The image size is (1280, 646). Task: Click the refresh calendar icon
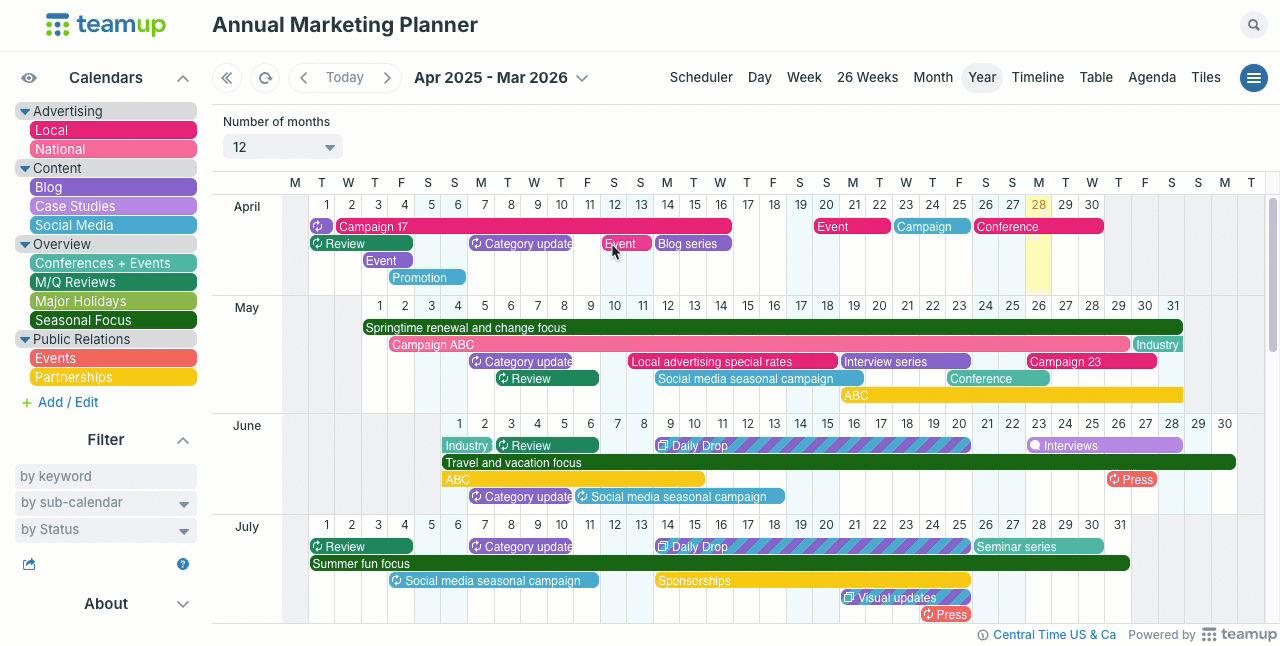[264, 78]
